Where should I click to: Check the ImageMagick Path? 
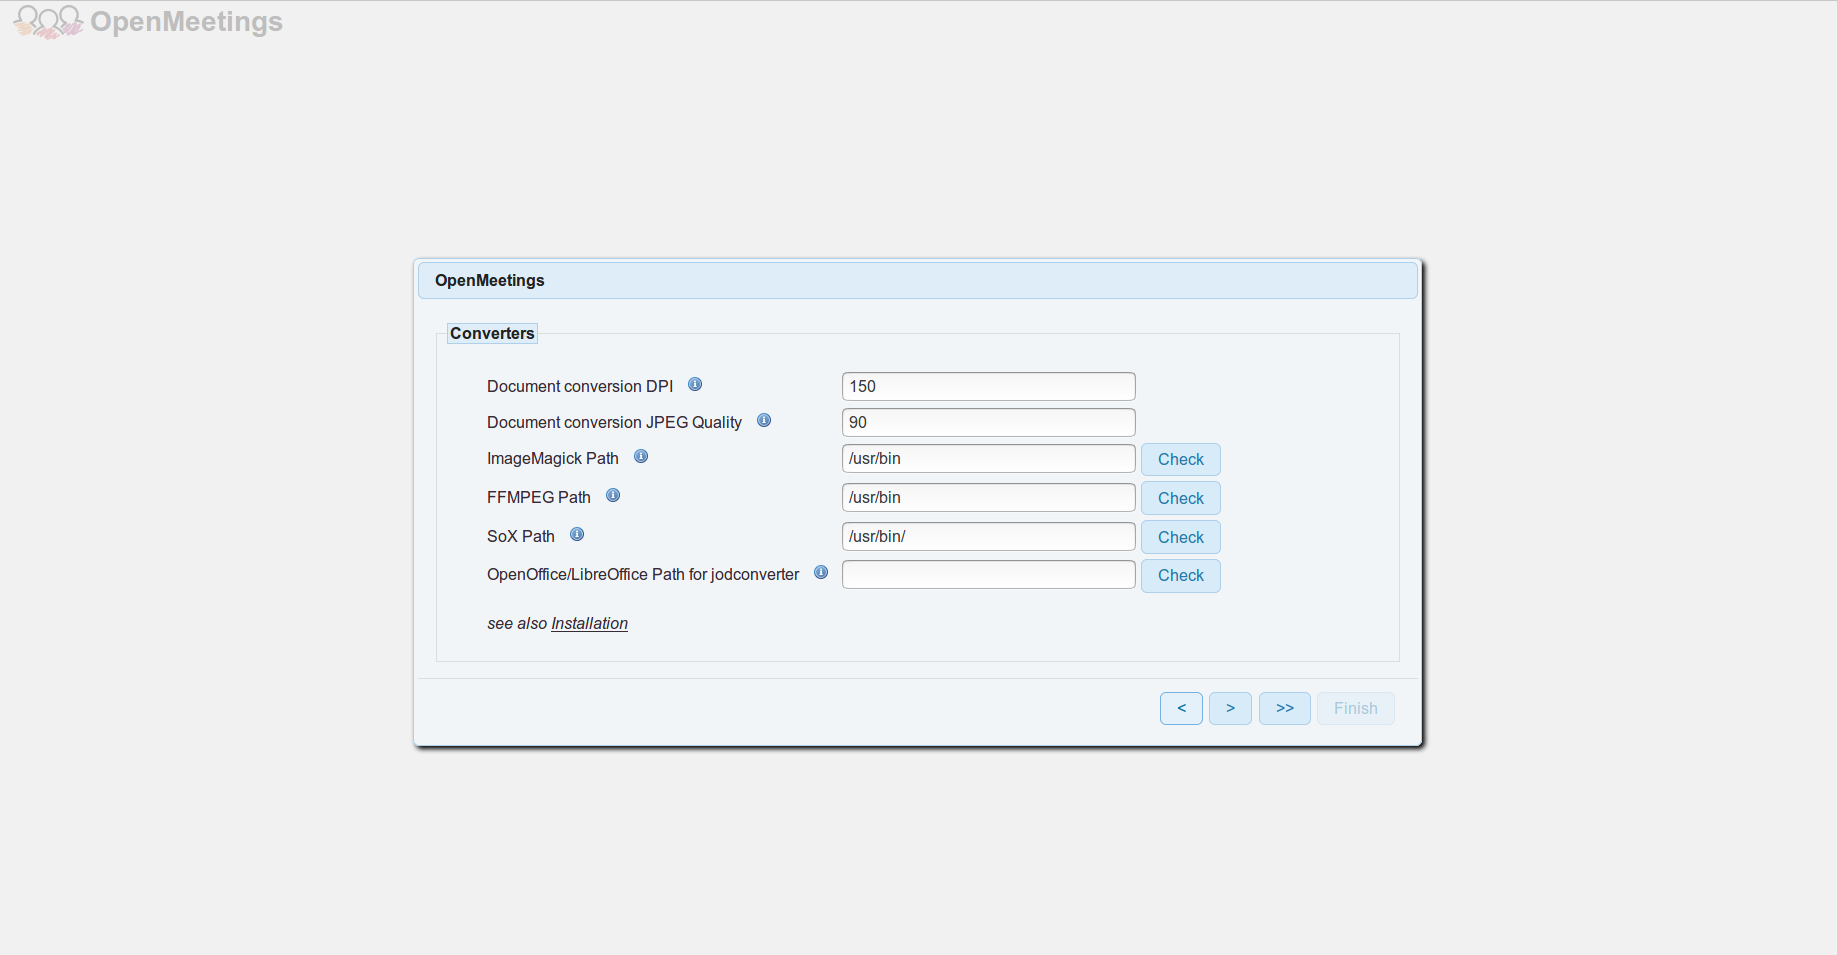coord(1180,459)
